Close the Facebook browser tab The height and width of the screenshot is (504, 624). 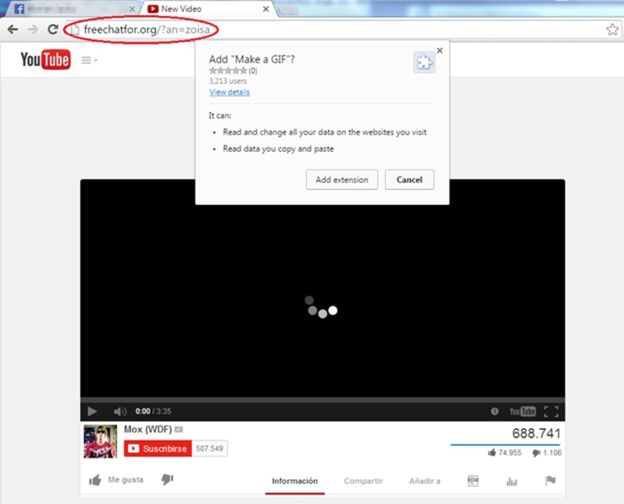[132, 9]
